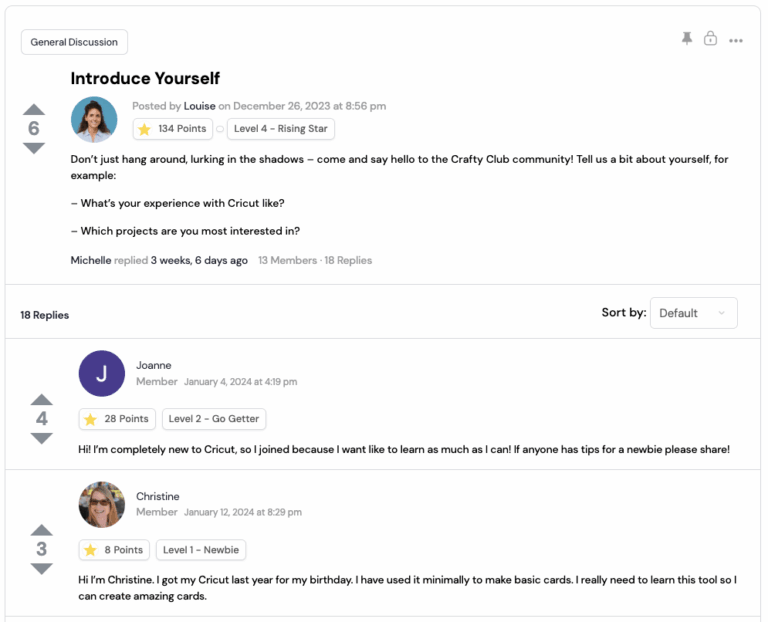
Task: Click Joanne's purple avatar
Action: pyautogui.click(x=101, y=373)
